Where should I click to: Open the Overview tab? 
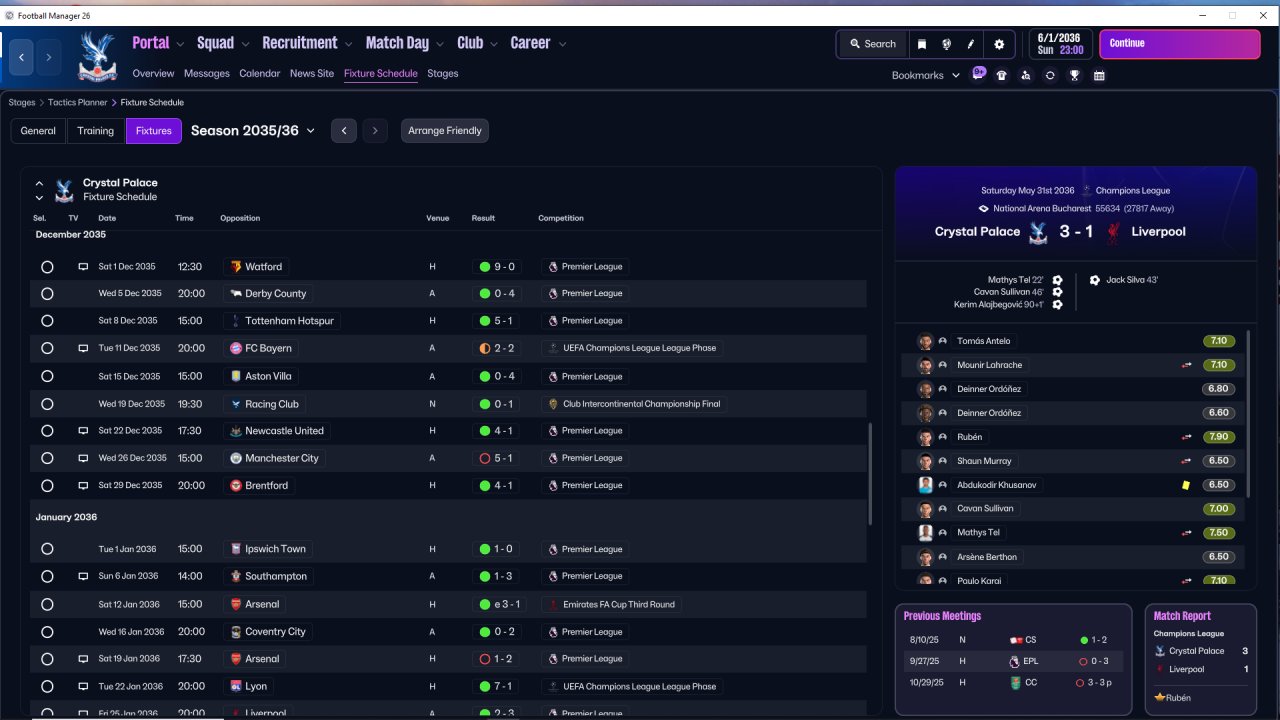[x=153, y=73]
